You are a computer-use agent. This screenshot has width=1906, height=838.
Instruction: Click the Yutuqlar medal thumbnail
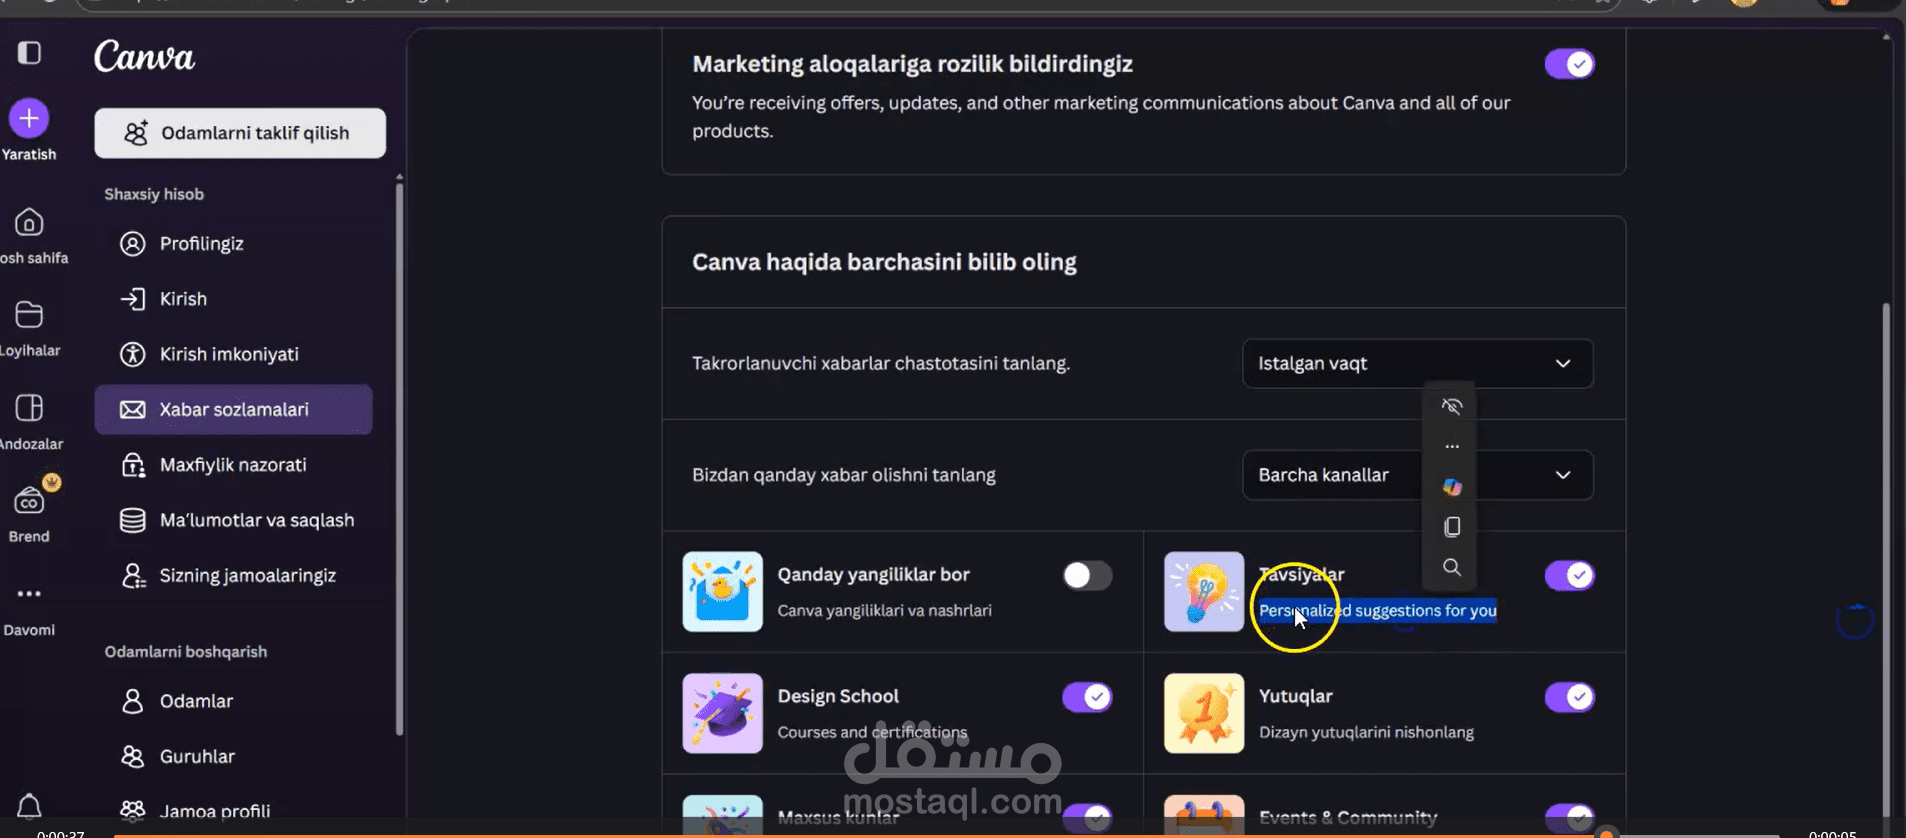[x=1204, y=713]
